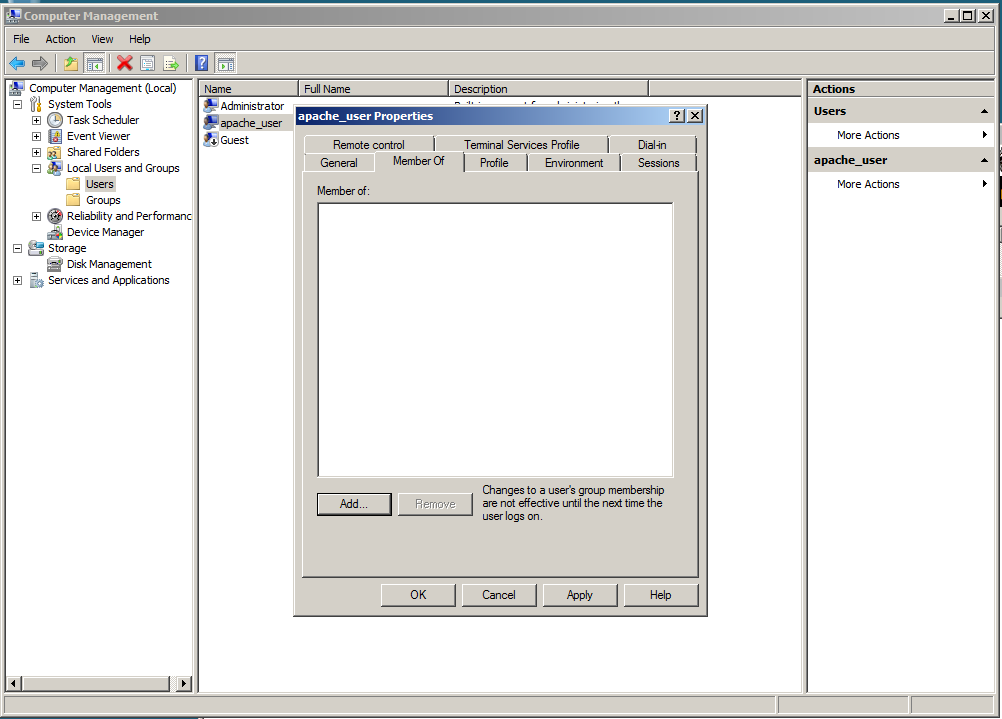Viewport: 1002px width, 719px height.
Task: Open the Help menu
Action: [139, 39]
